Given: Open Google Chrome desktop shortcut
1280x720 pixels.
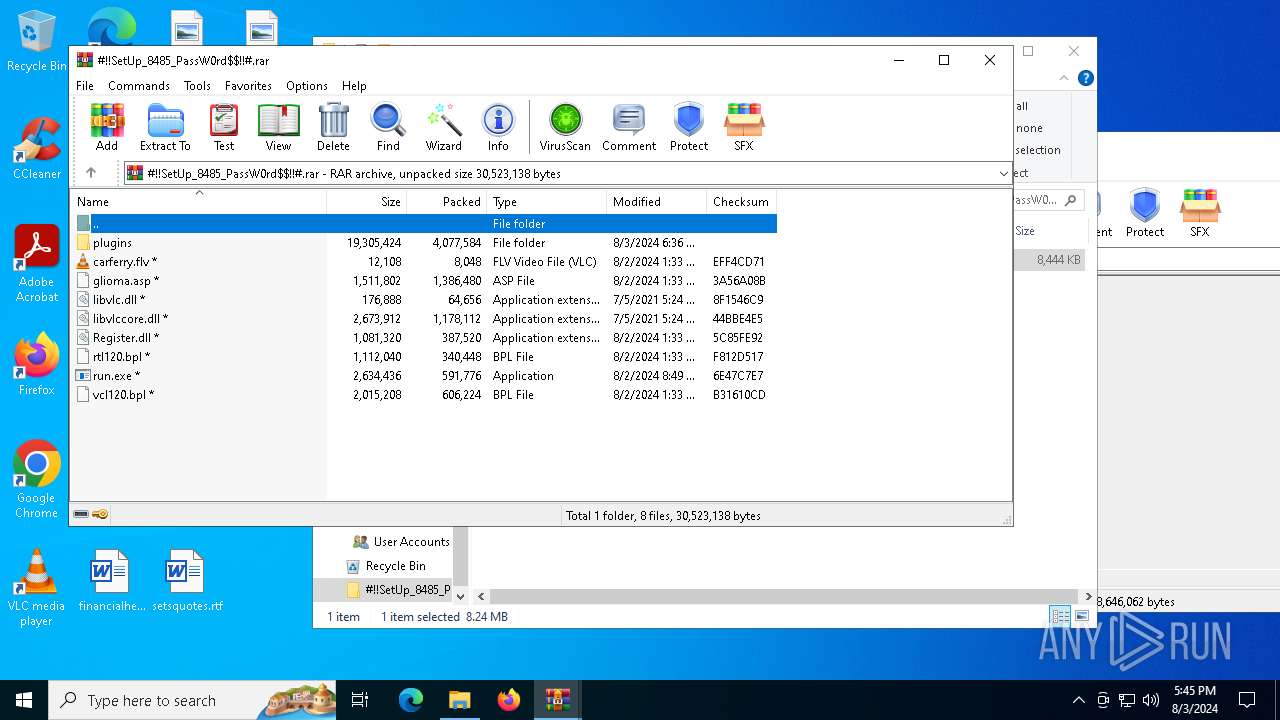Looking at the screenshot, I should tap(37, 479).
